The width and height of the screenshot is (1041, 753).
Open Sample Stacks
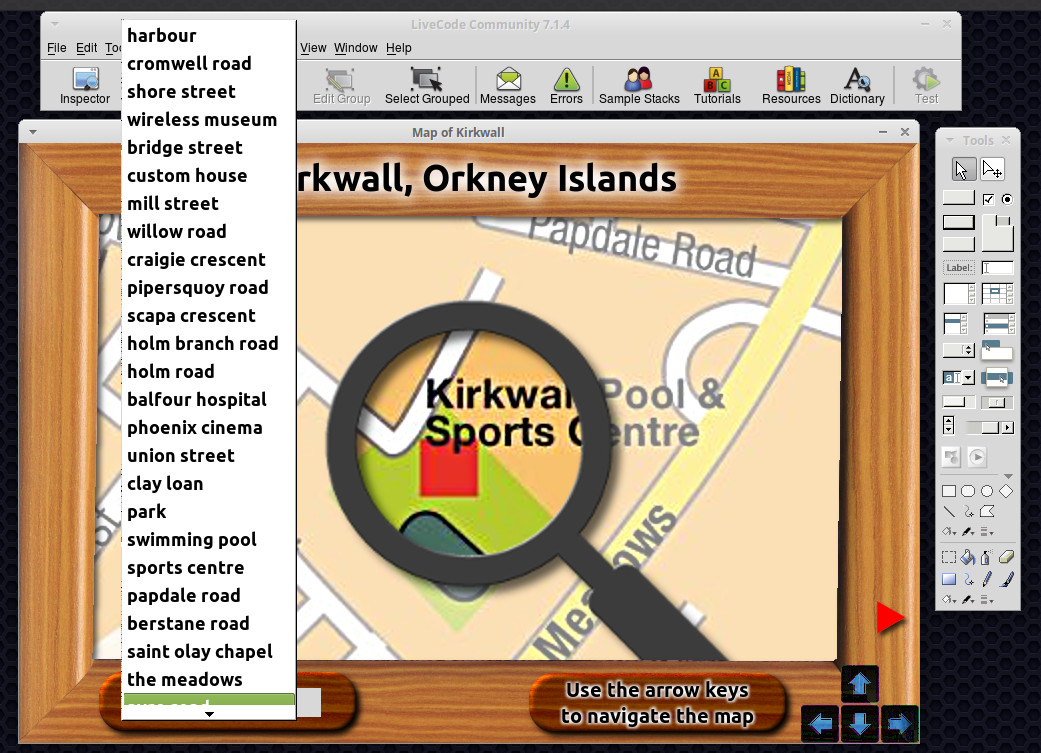tap(639, 85)
